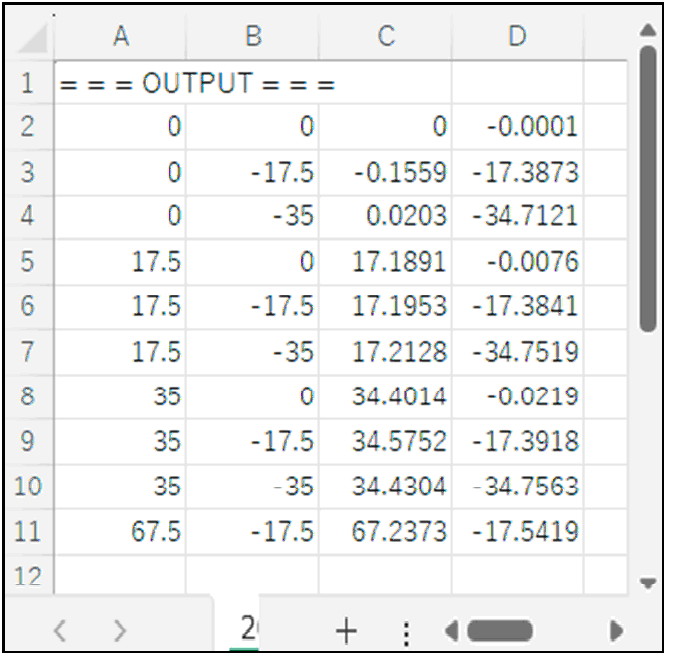Screen dimensions: 673x659
Task: Open the sheet tab options dots
Action: tap(406, 633)
